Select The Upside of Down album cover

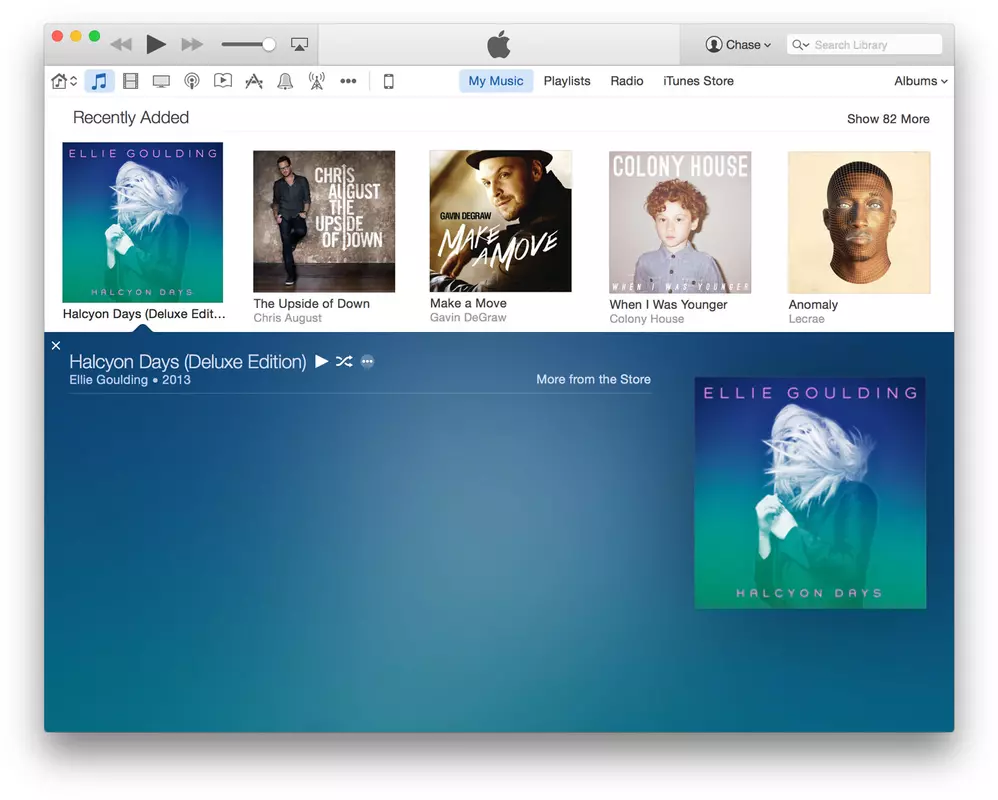pyautogui.click(x=324, y=221)
